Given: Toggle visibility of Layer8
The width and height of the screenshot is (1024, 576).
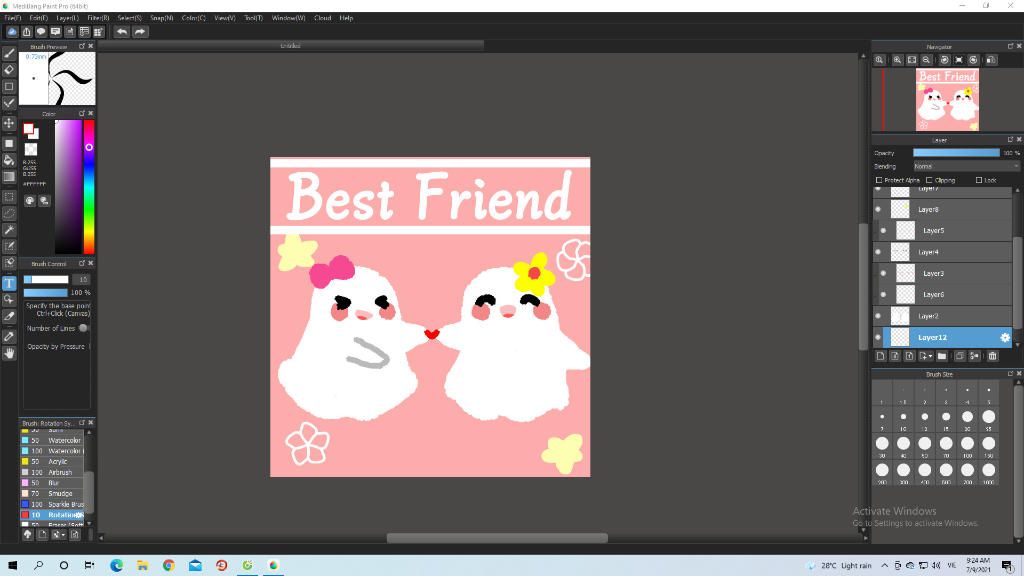Looking at the screenshot, I should pos(878,210).
